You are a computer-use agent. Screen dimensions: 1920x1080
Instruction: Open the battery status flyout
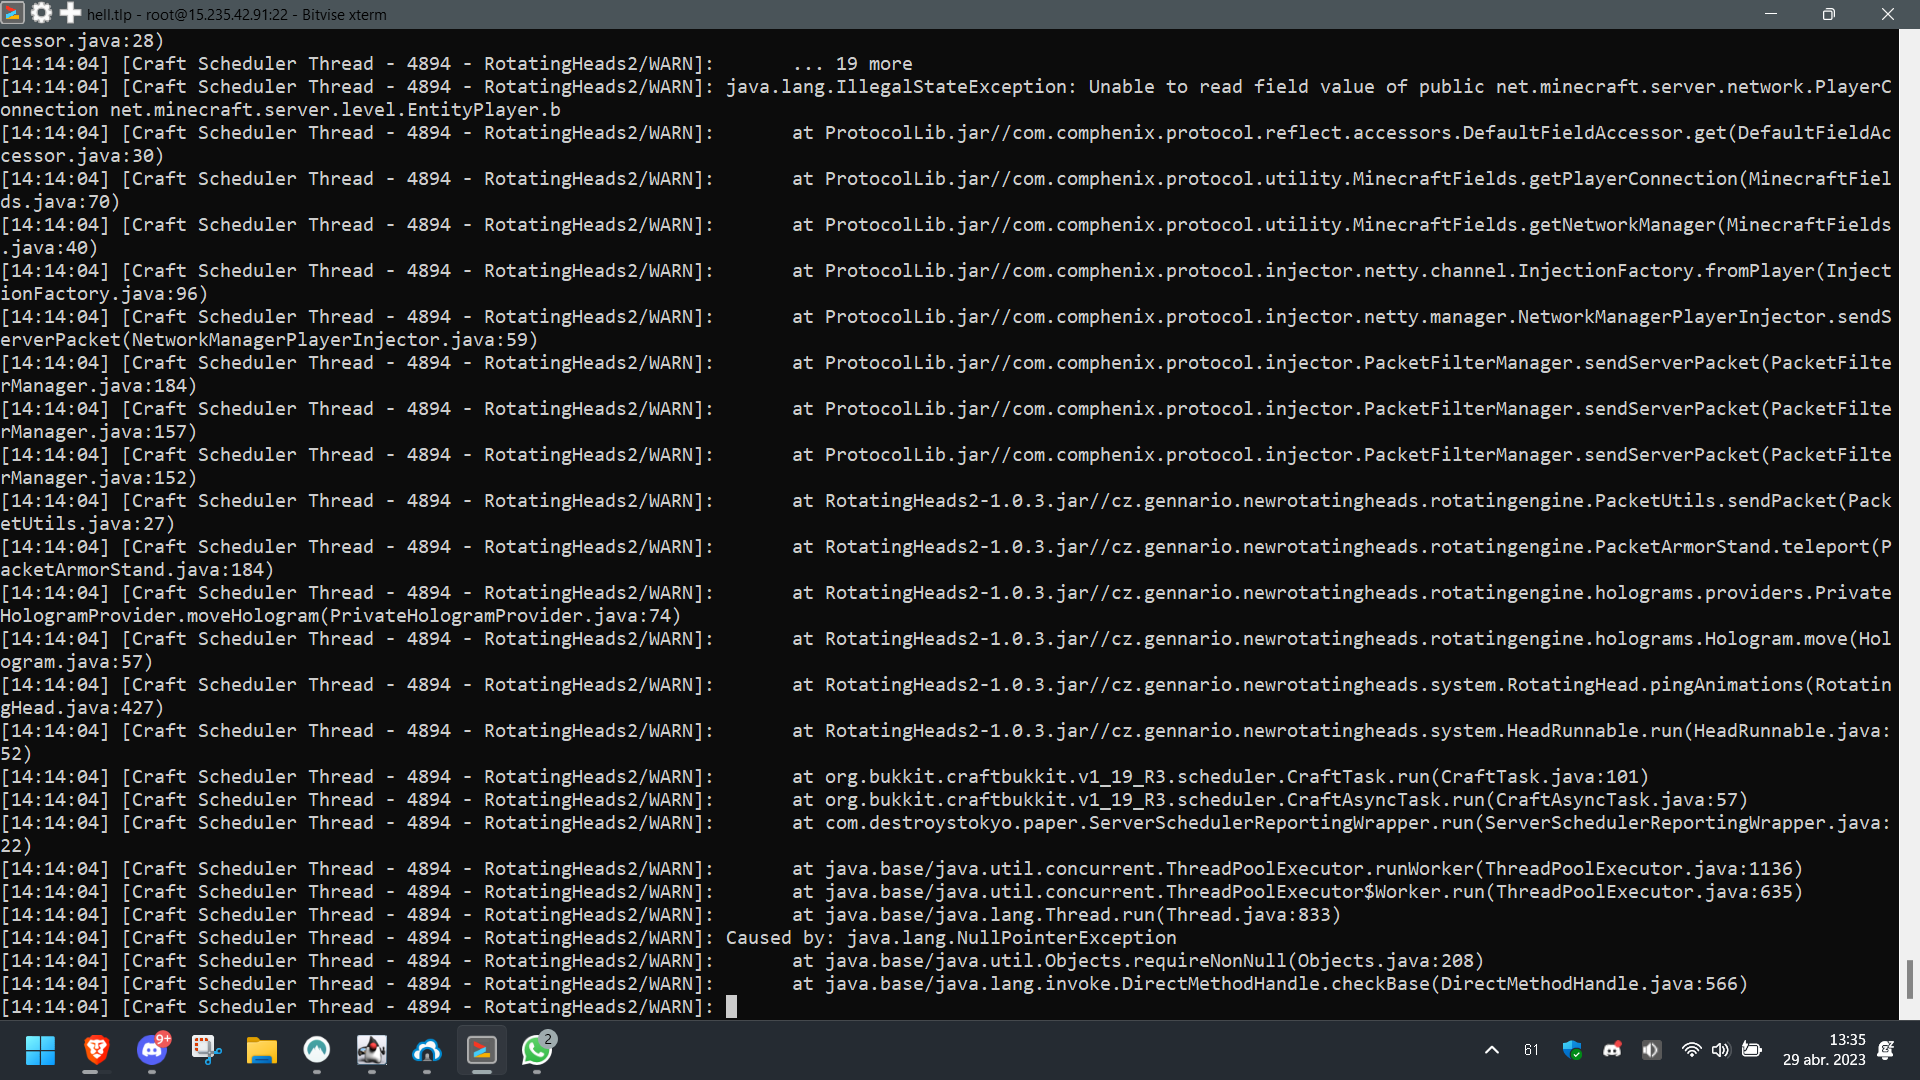[x=1752, y=1050]
